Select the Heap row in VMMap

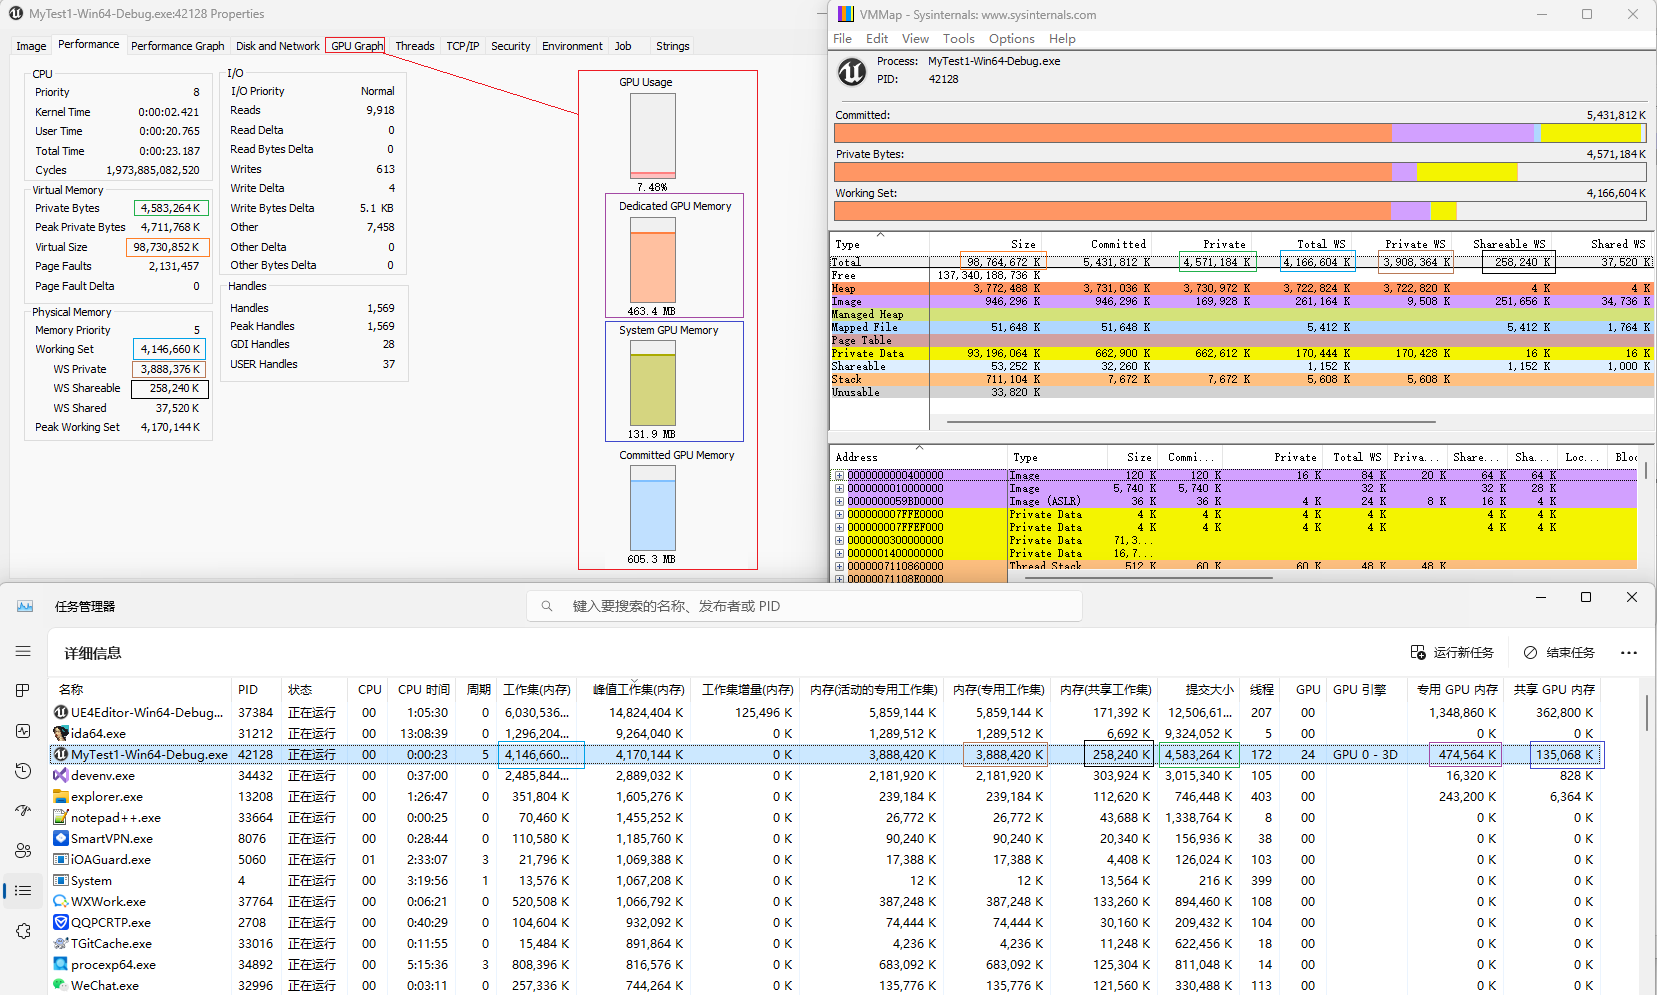tap(1241, 288)
